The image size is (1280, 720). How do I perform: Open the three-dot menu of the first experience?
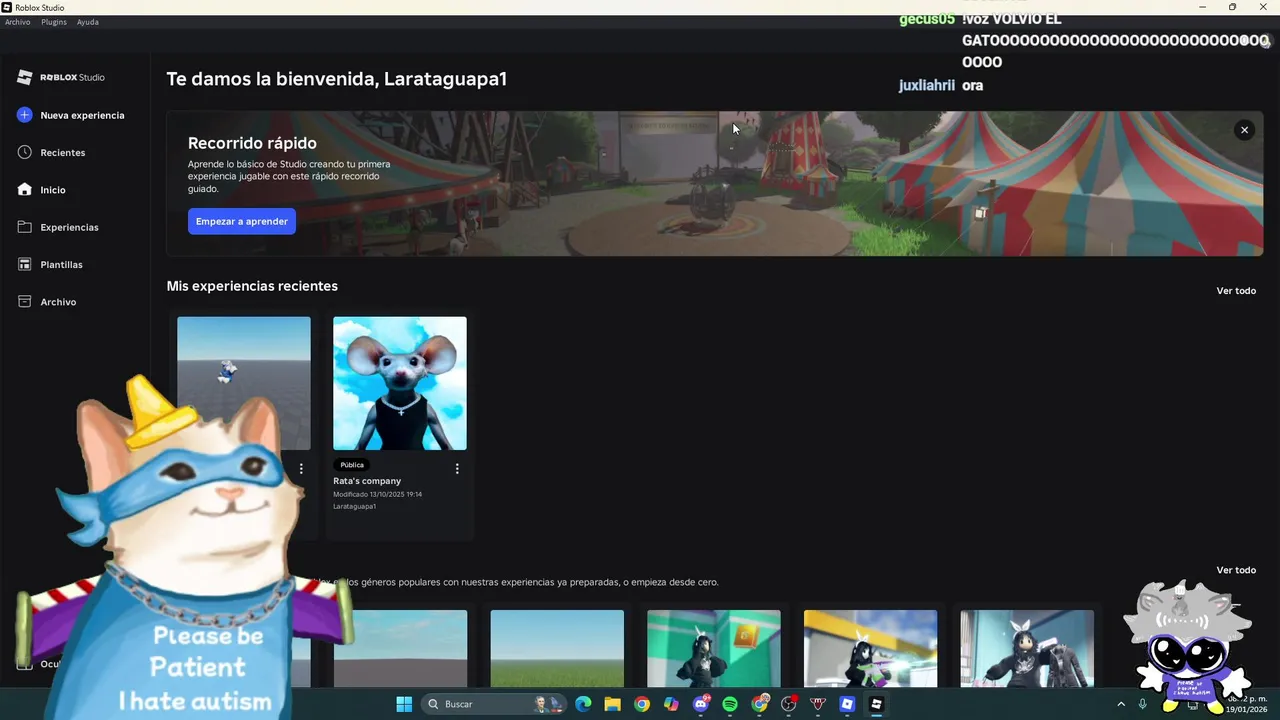click(x=301, y=469)
